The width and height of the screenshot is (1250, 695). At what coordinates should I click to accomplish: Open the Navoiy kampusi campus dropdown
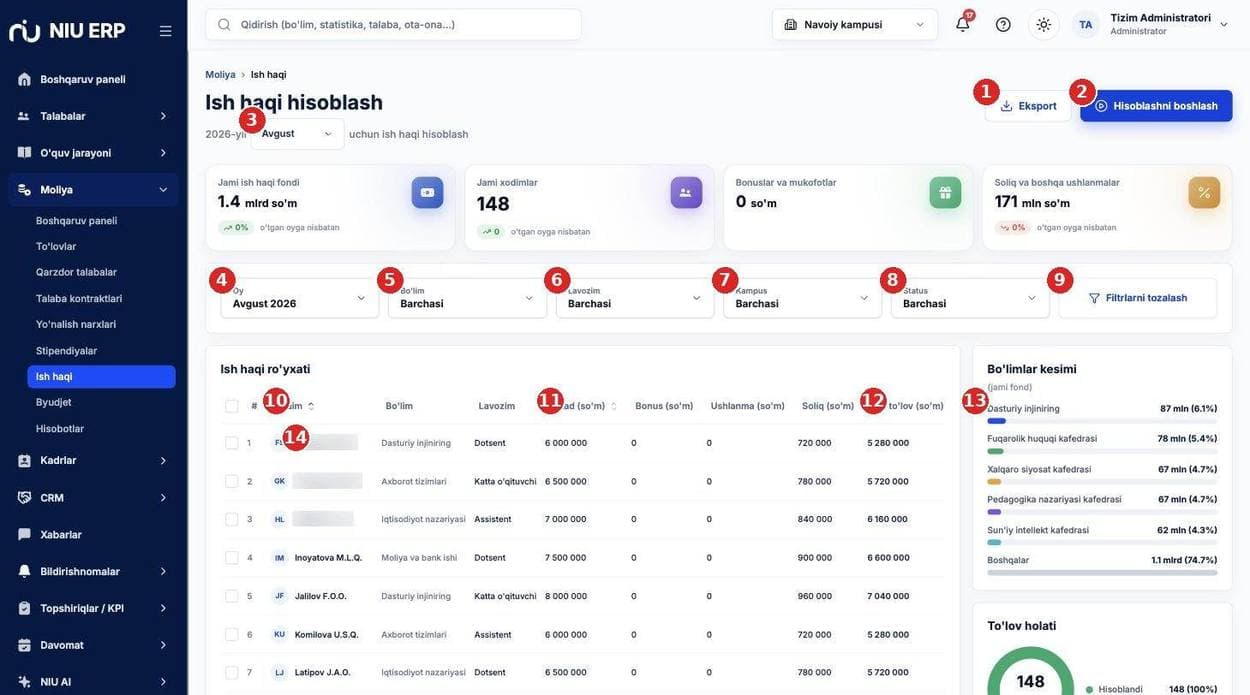click(855, 24)
